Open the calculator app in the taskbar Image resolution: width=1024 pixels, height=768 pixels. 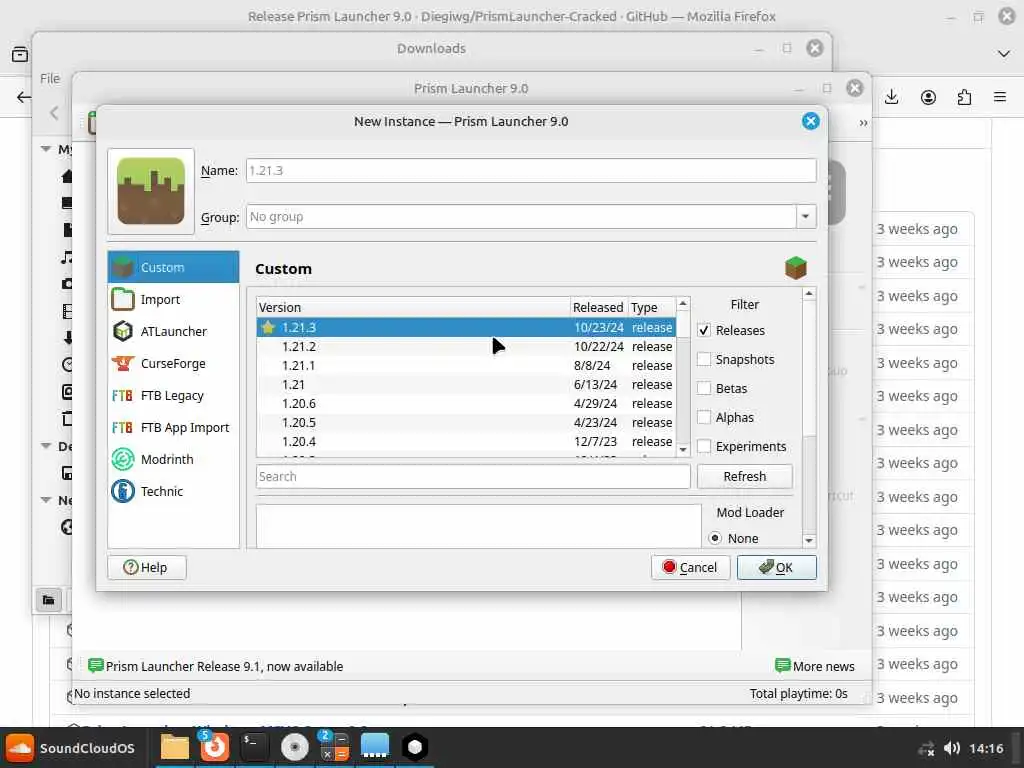pyautogui.click(x=334, y=747)
